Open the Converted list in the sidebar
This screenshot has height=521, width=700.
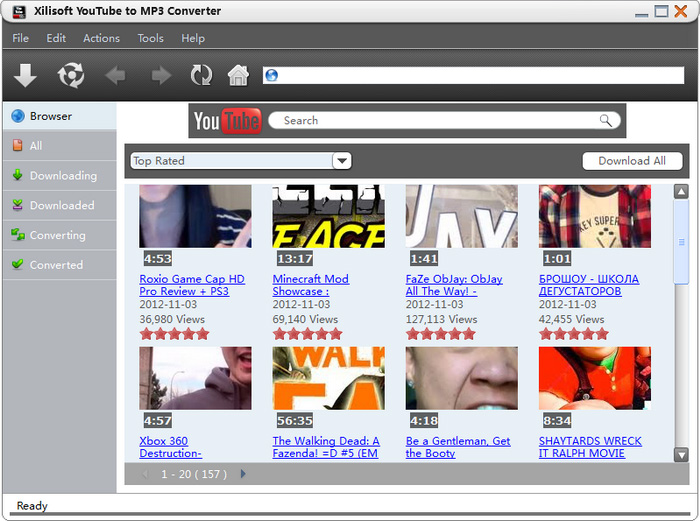59,265
